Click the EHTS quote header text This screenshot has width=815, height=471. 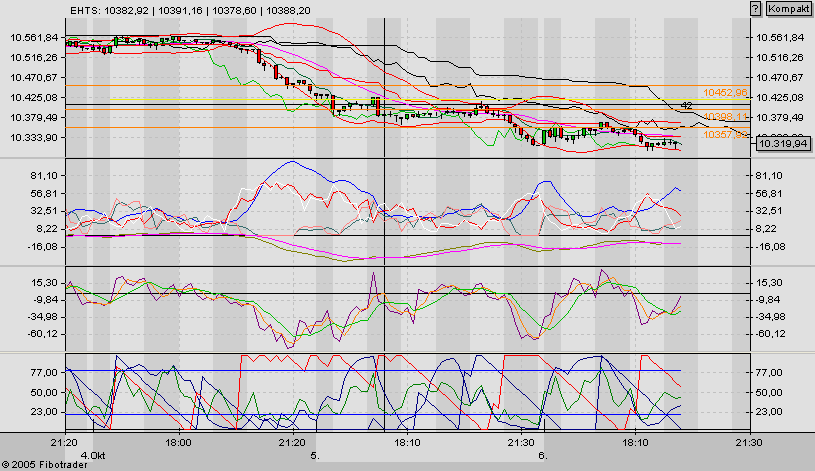click(189, 9)
